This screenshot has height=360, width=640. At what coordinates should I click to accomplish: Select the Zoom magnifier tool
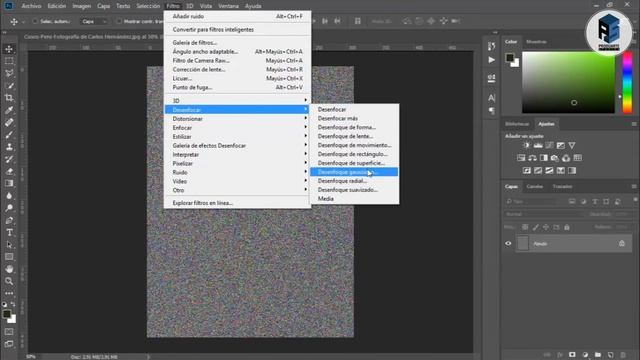(9, 281)
